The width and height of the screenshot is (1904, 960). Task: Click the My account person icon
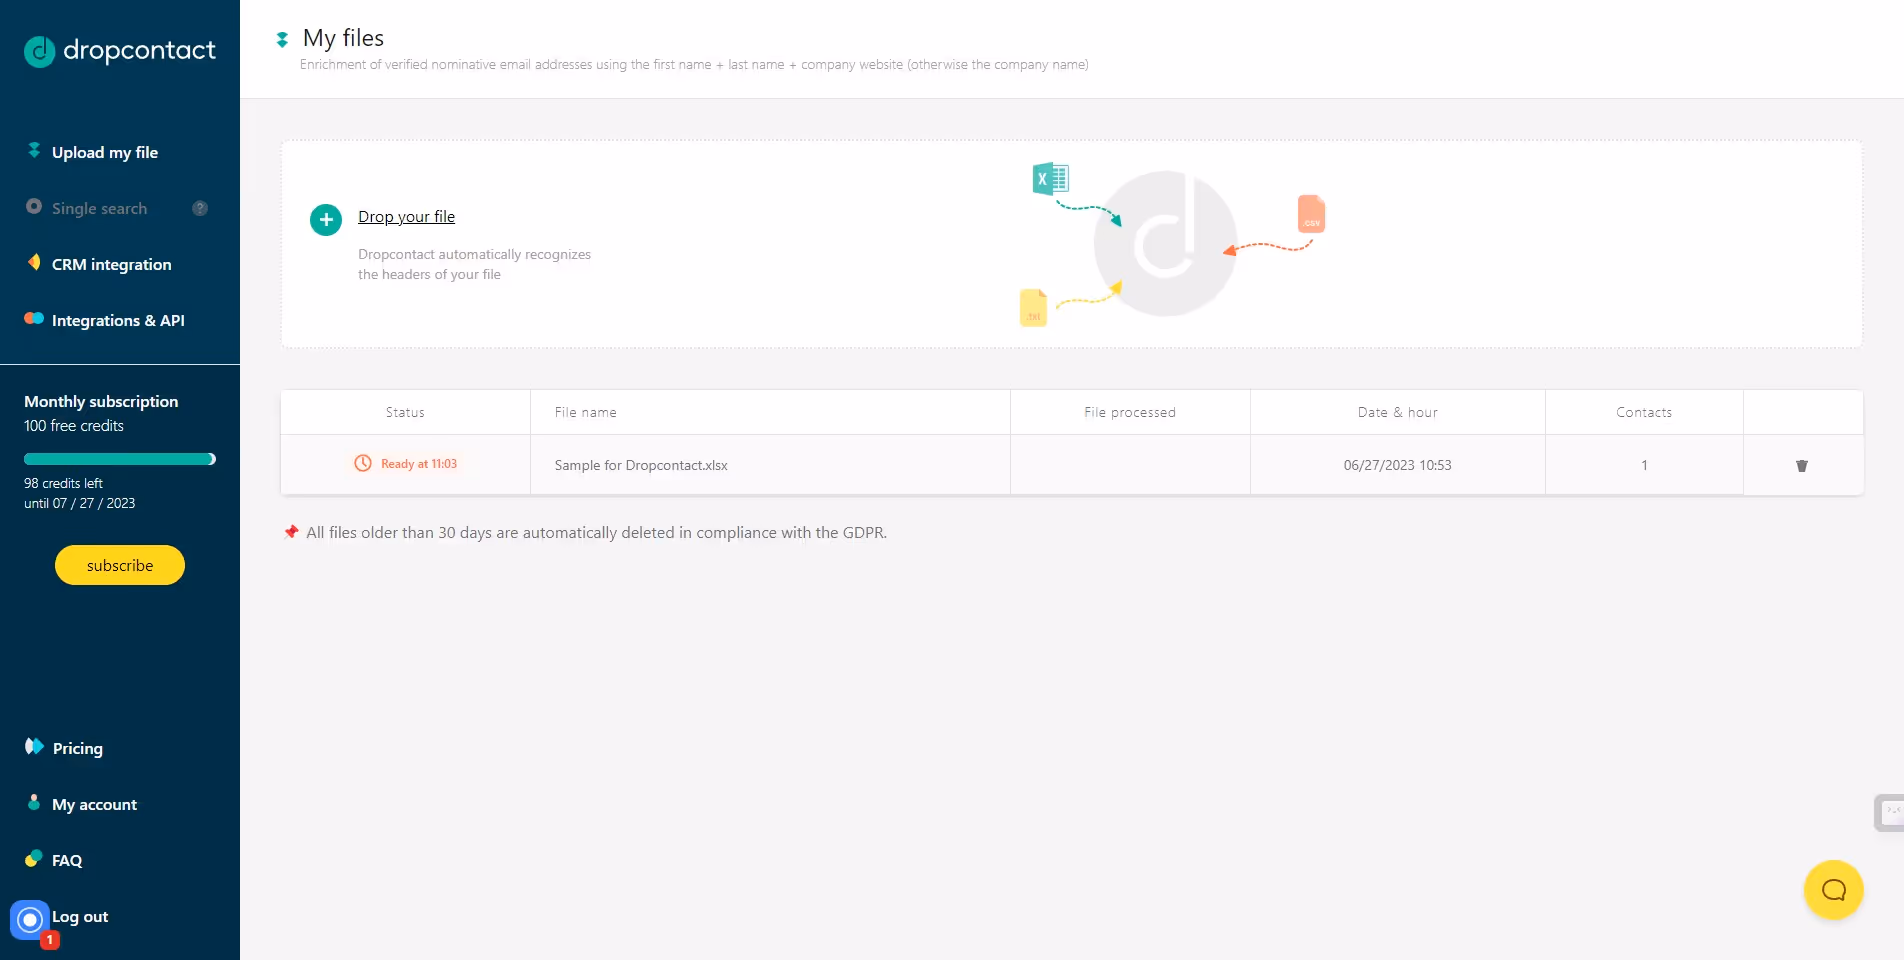point(34,803)
